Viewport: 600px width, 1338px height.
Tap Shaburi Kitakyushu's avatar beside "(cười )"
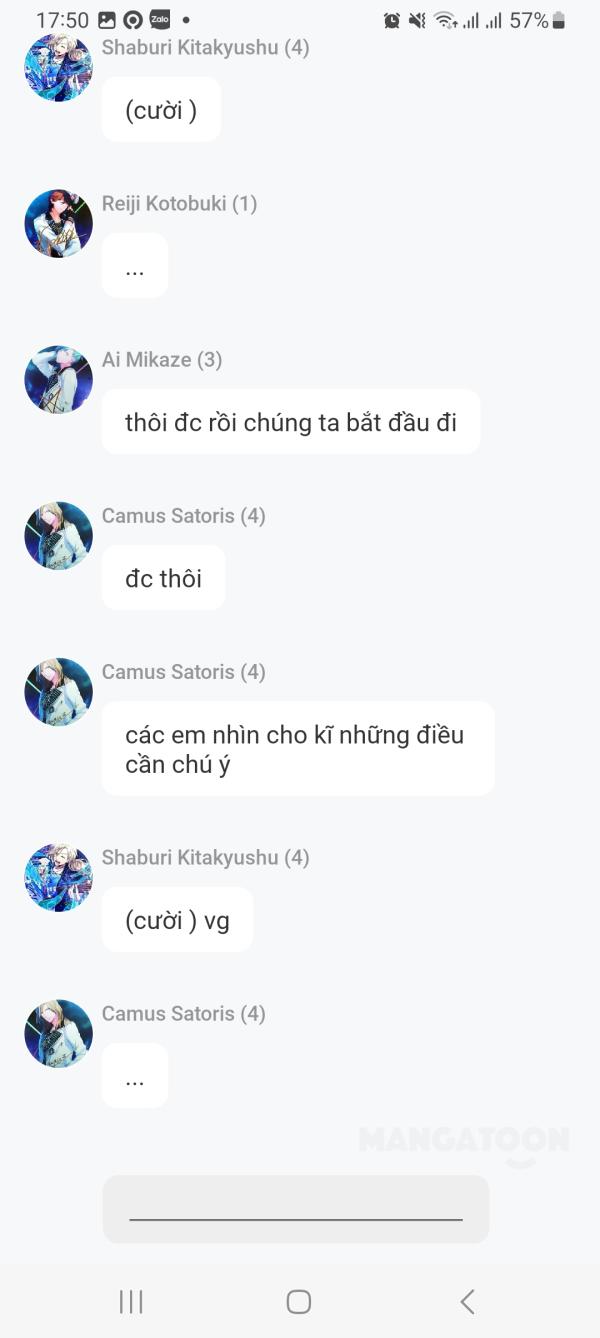point(58,67)
